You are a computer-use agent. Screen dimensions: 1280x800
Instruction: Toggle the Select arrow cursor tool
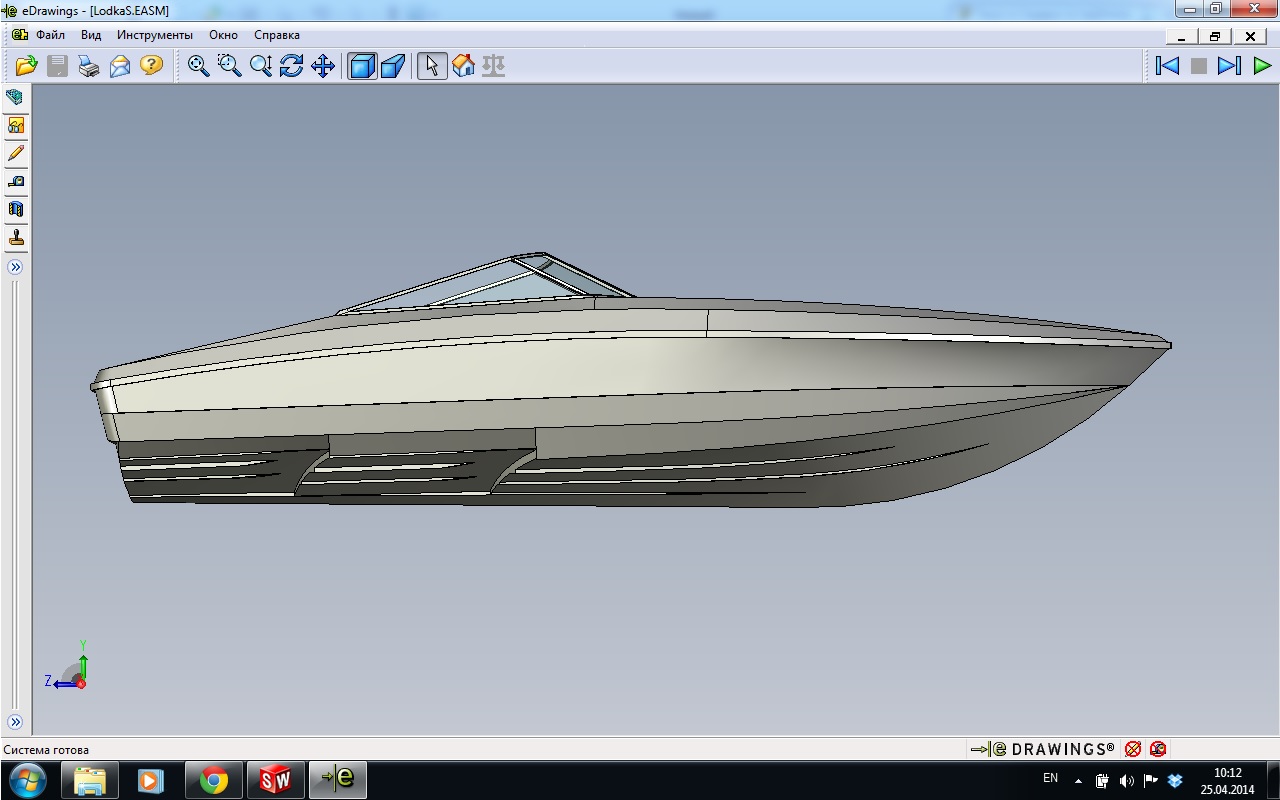tap(432, 66)
